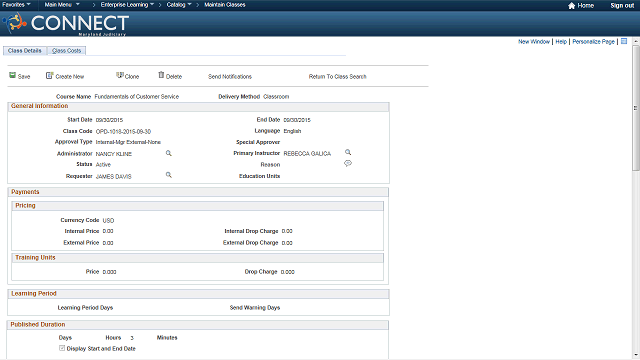The width and height of the screenshot is (640, 360).
Task: Click course name Fundamentals of Customer Service
Action: (x=137, y=97)
